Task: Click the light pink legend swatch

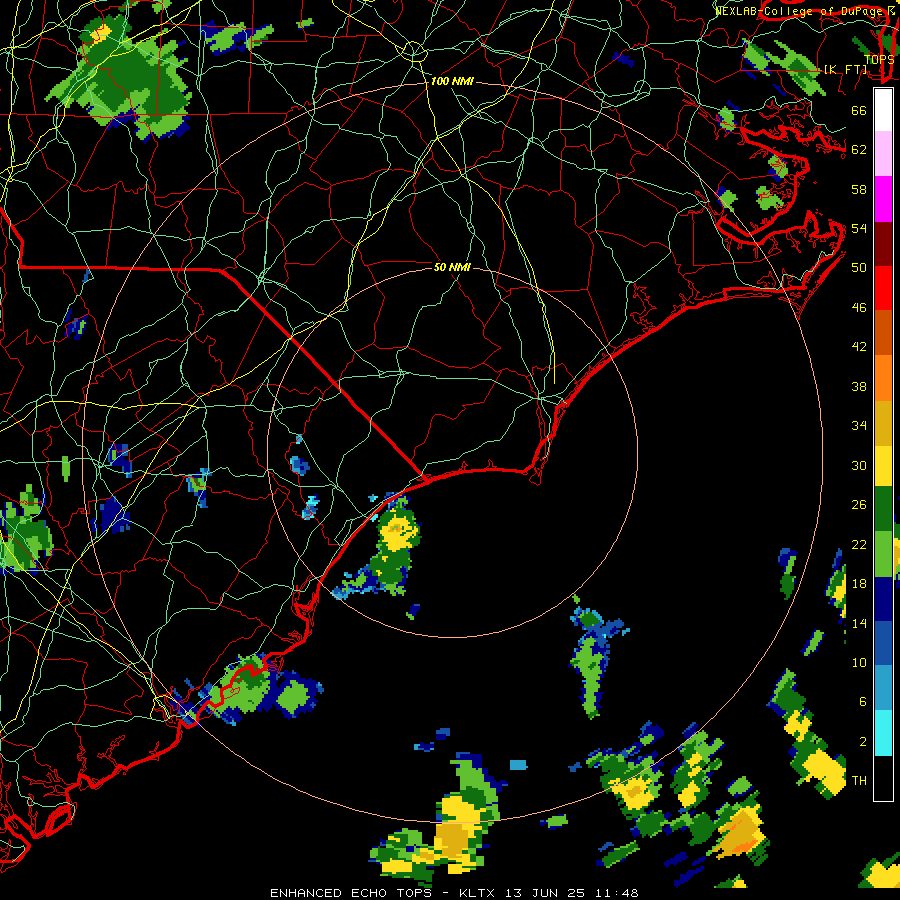Action: [x=883, y=154]
